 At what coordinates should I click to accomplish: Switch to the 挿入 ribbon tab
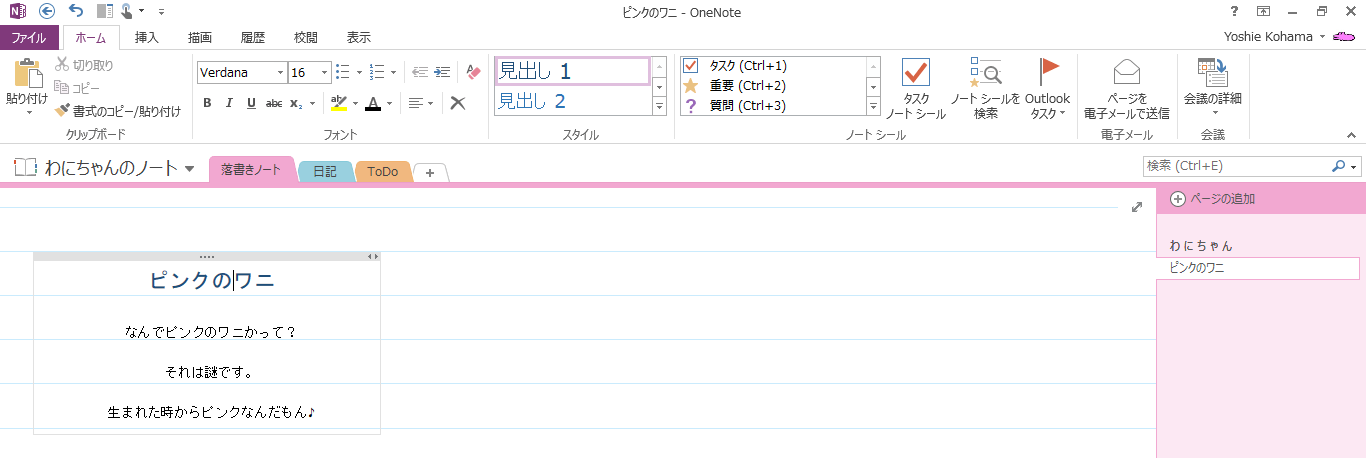(x=147, y=38)
